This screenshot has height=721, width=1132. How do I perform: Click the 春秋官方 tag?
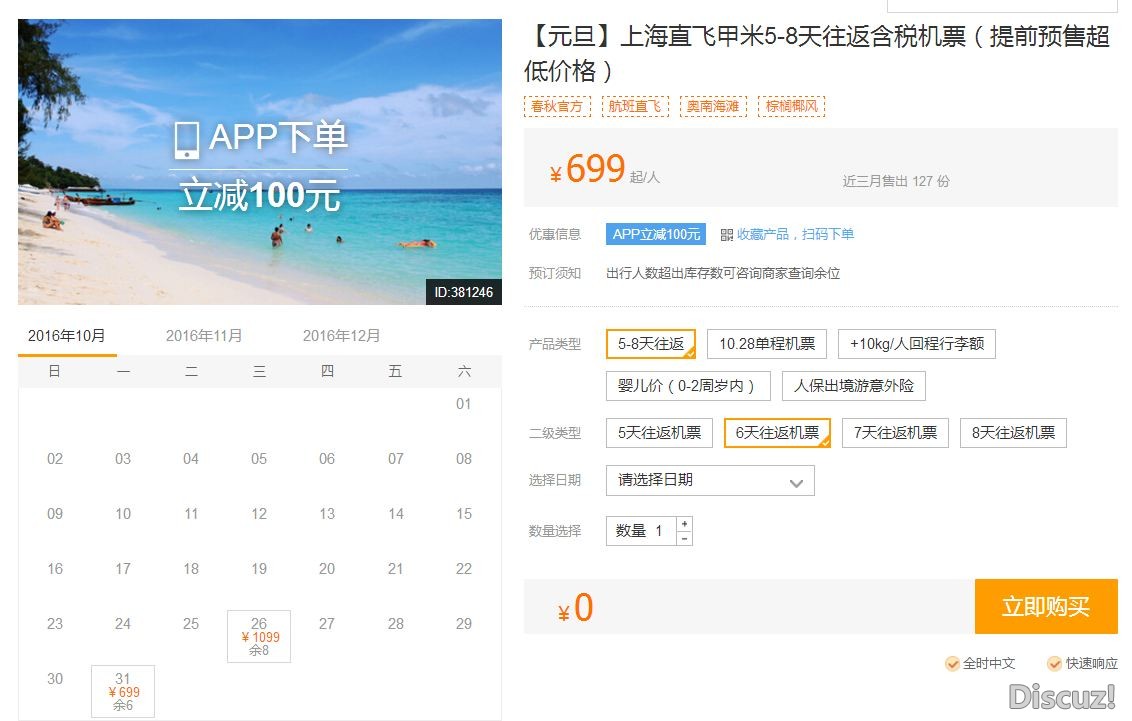coord(557,106)
